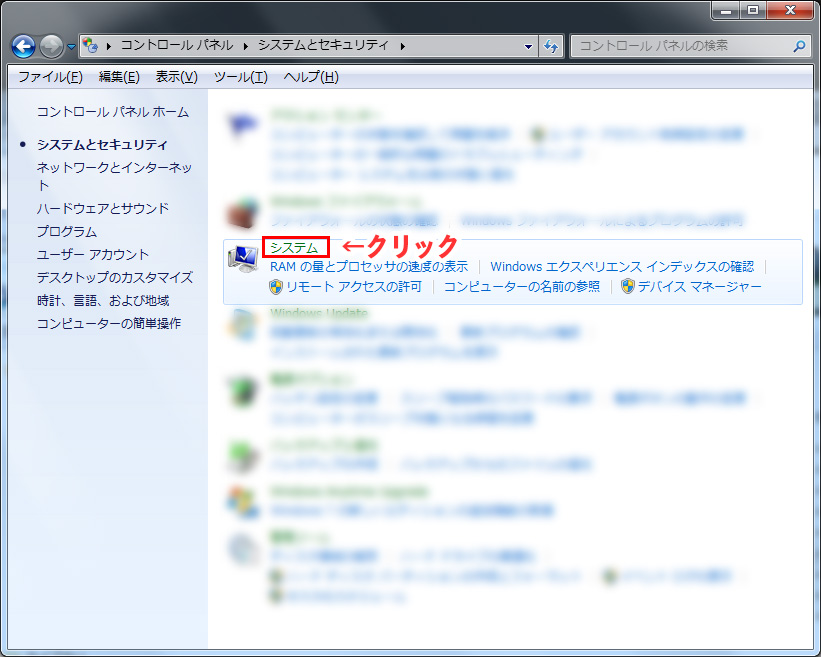The width and height of the screenshot is (821, 657).
Task: Open ユーザー アカウント category
Action: click(x=93, y=254)
